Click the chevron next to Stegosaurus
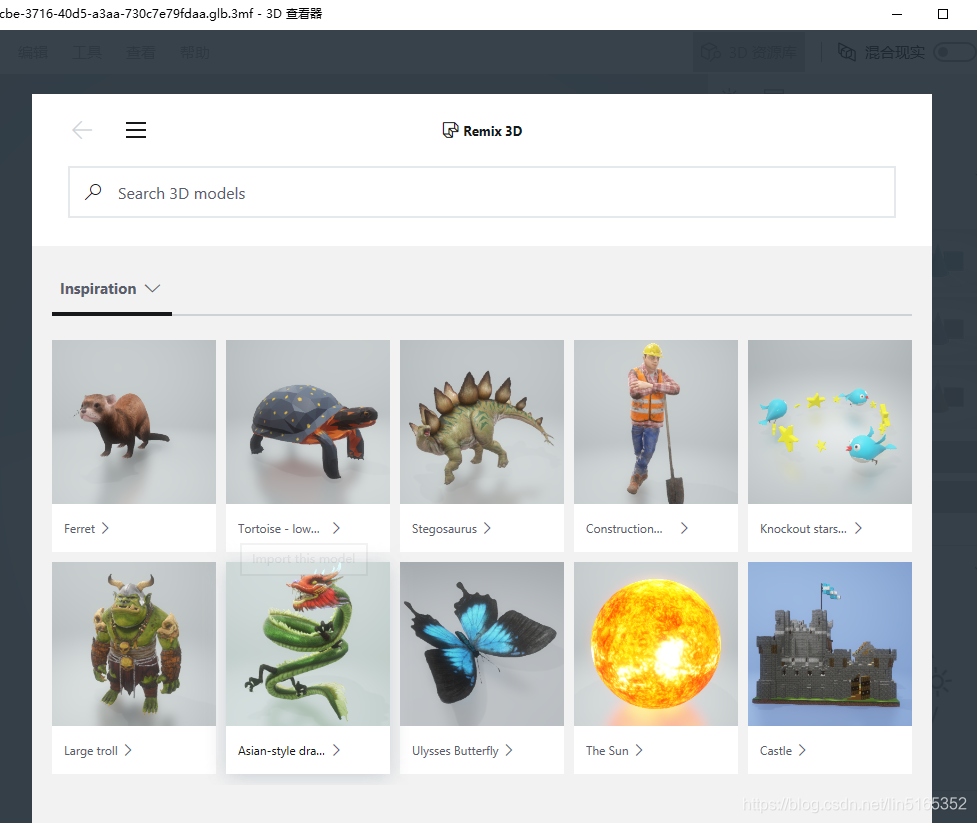 (x=487, y=528)
